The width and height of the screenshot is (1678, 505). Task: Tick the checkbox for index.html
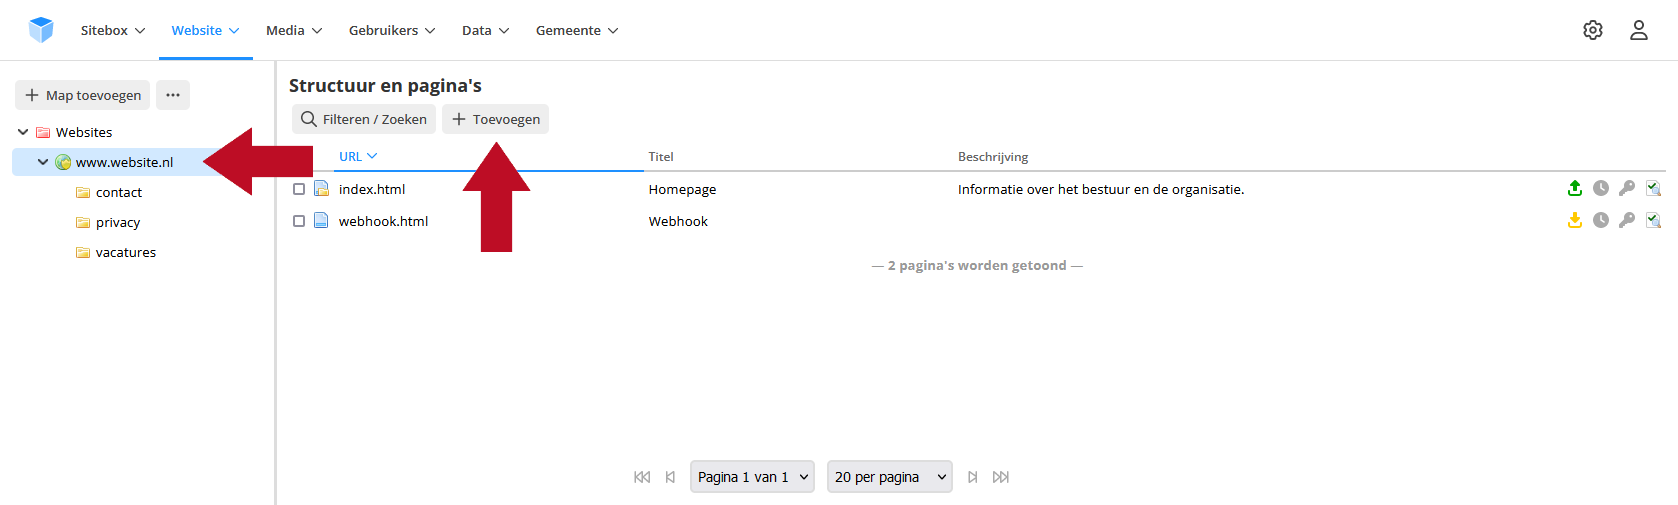[299, 189]
